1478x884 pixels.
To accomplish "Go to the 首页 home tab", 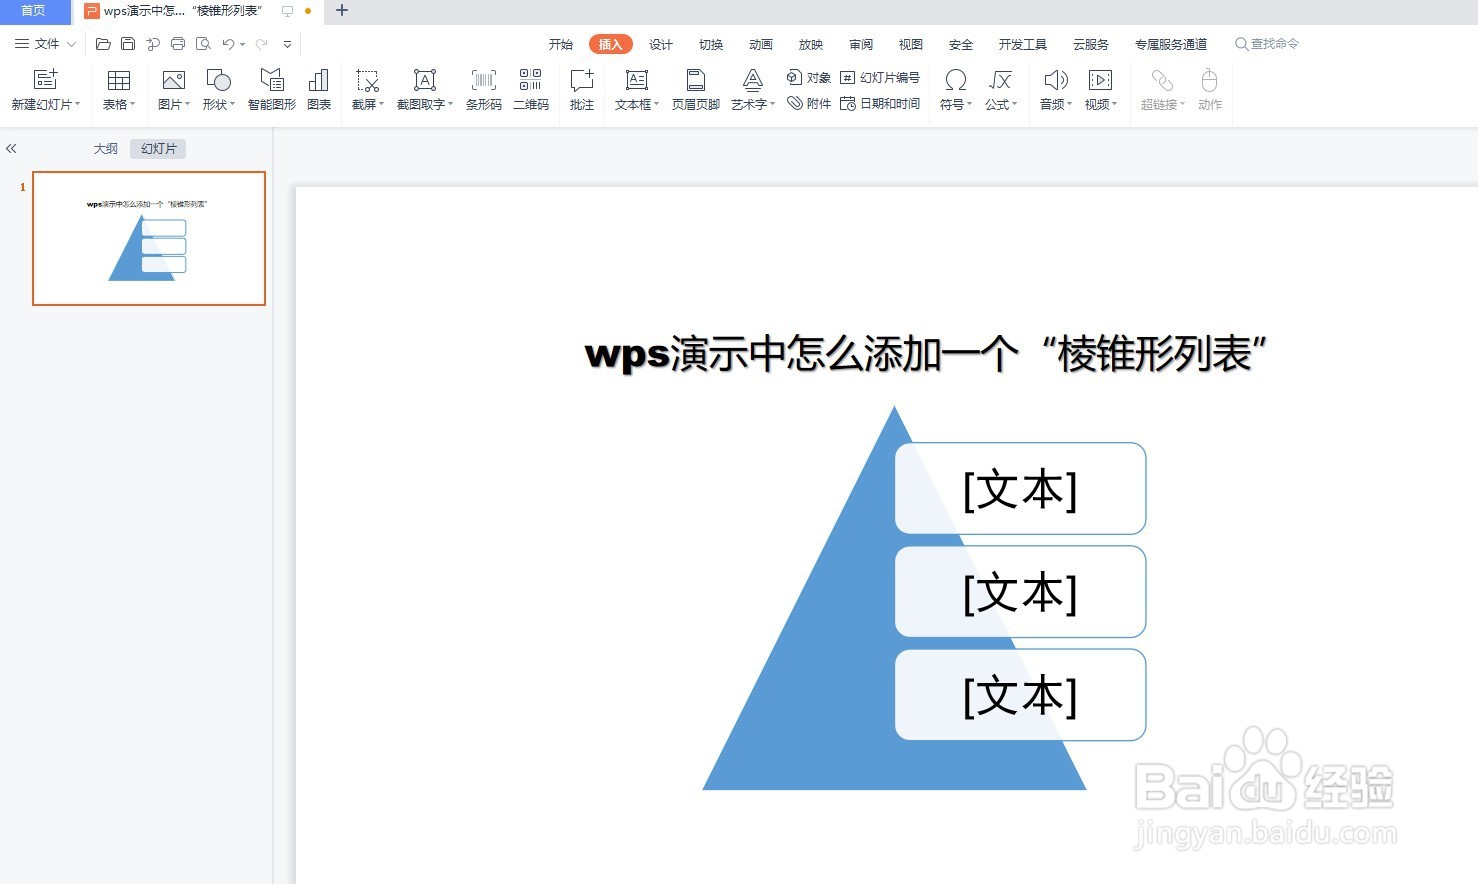I will coord(34,11).
